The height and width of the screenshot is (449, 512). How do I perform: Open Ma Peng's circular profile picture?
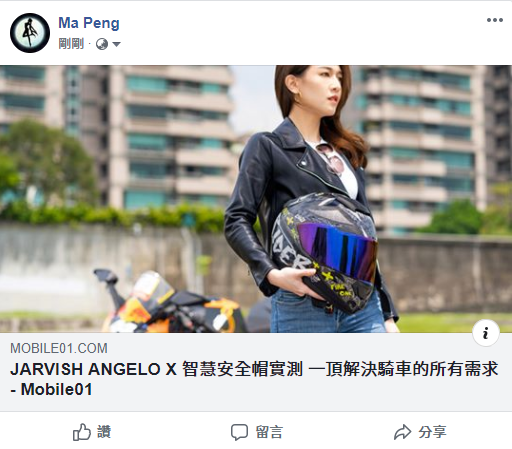(30, 33)
